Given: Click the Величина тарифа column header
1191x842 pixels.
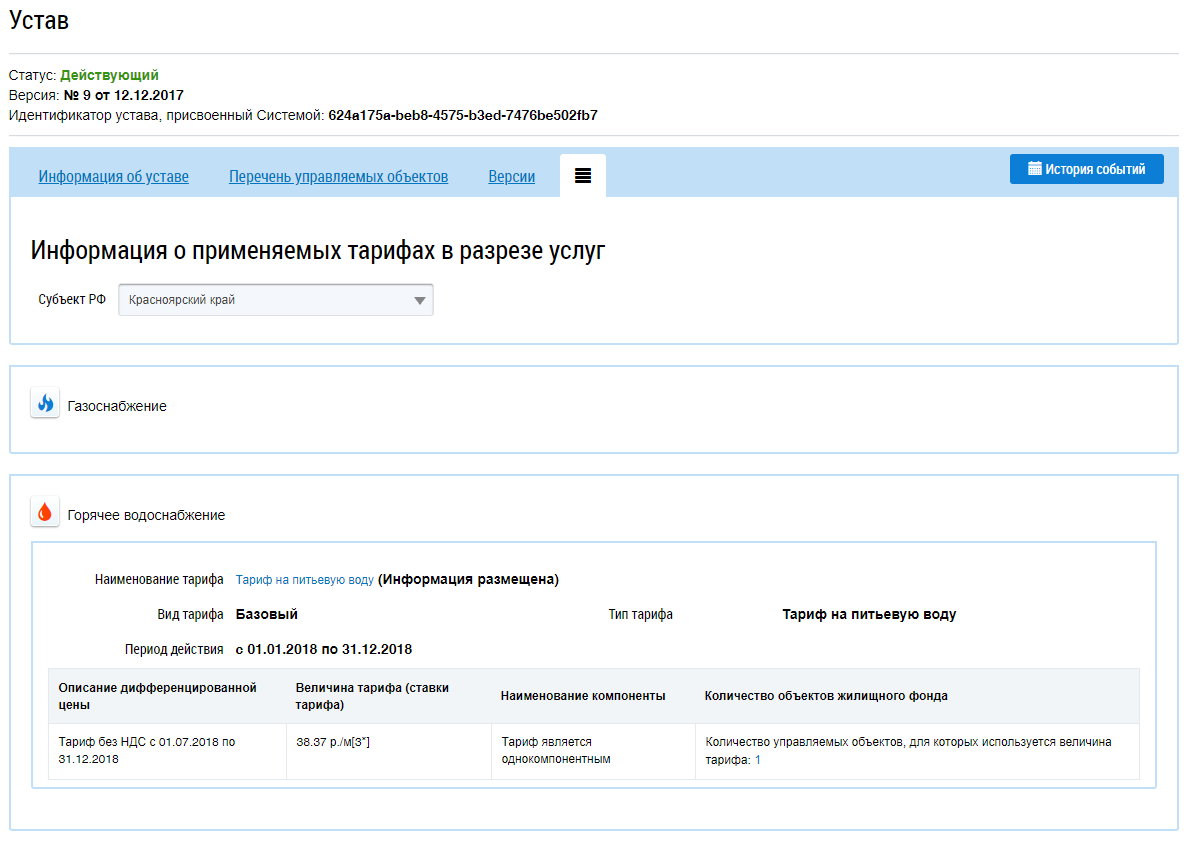Looking at the screenshot, I should (x=372, y=696).
